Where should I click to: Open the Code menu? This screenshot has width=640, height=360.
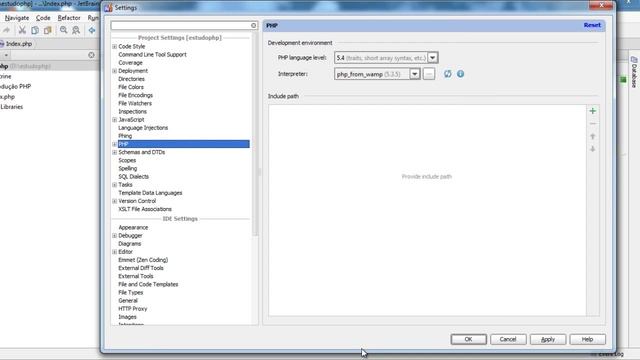tap(43, 18)
